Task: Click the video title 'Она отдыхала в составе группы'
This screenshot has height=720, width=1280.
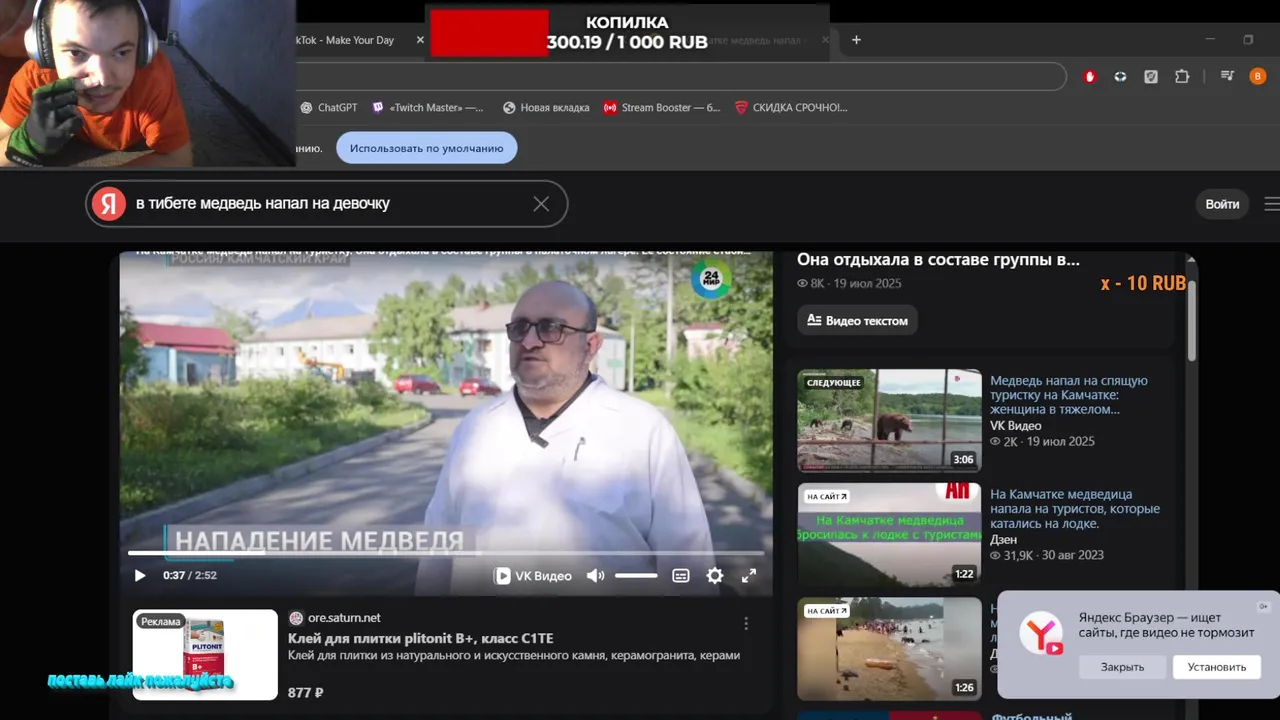Action: [938, 260]
